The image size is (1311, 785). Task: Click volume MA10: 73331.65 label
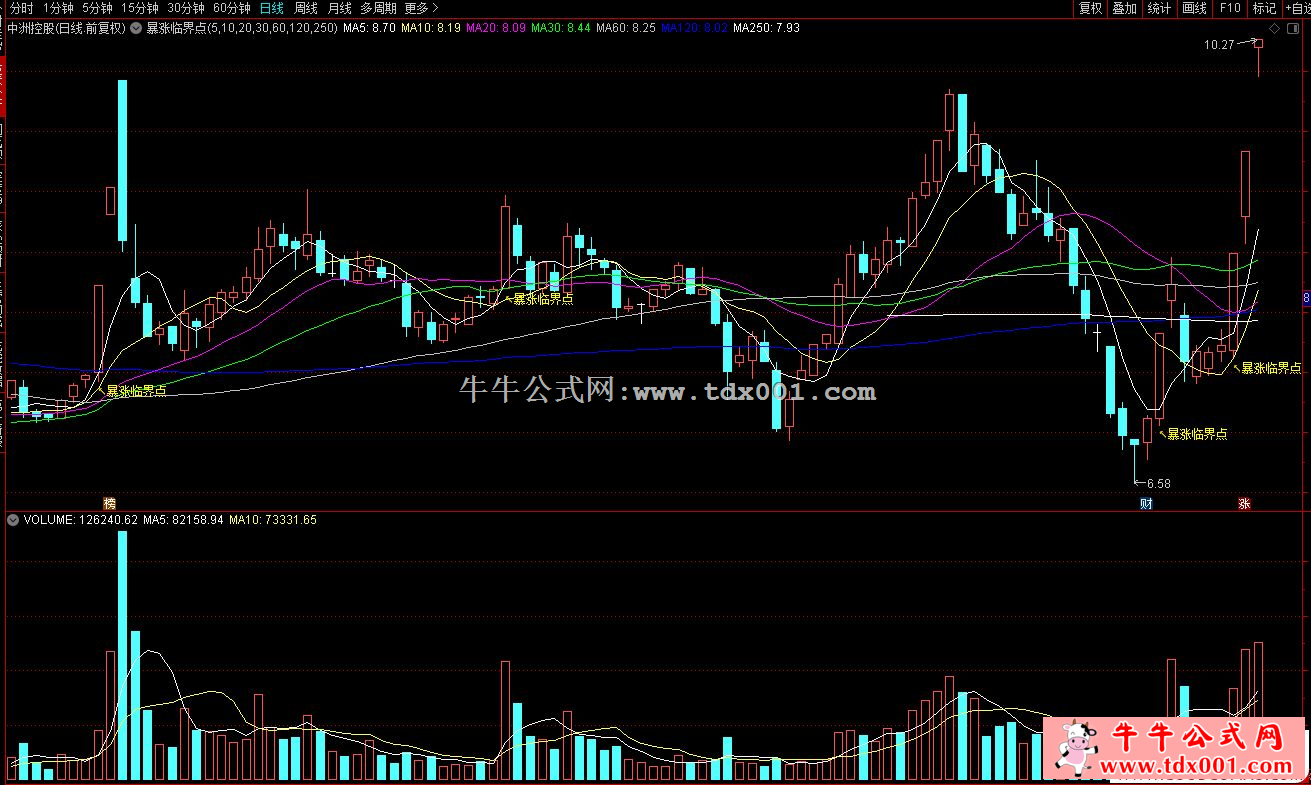click(273, 520)
